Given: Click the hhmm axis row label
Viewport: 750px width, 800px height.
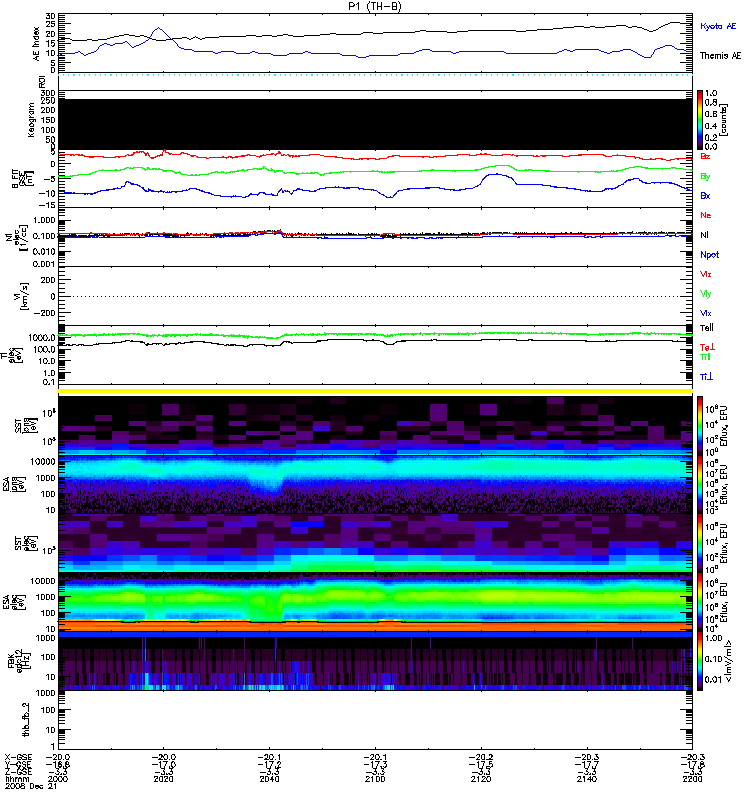Looking at the screenshot, I should [x=15, y=779].
